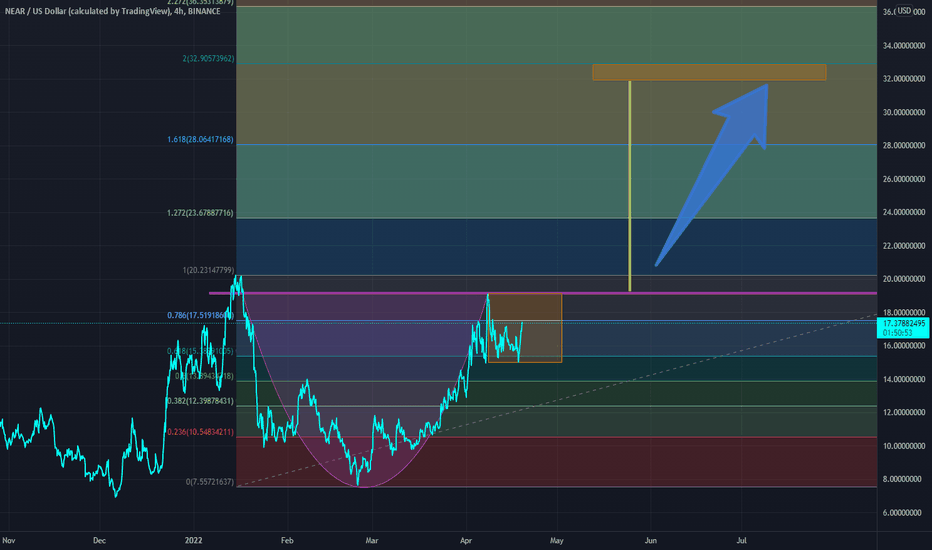Viewport: 932px width, 550px height.
Task: Select the yellow vertical measurement line
Action: pyautogui.click(x=629, y=186)
